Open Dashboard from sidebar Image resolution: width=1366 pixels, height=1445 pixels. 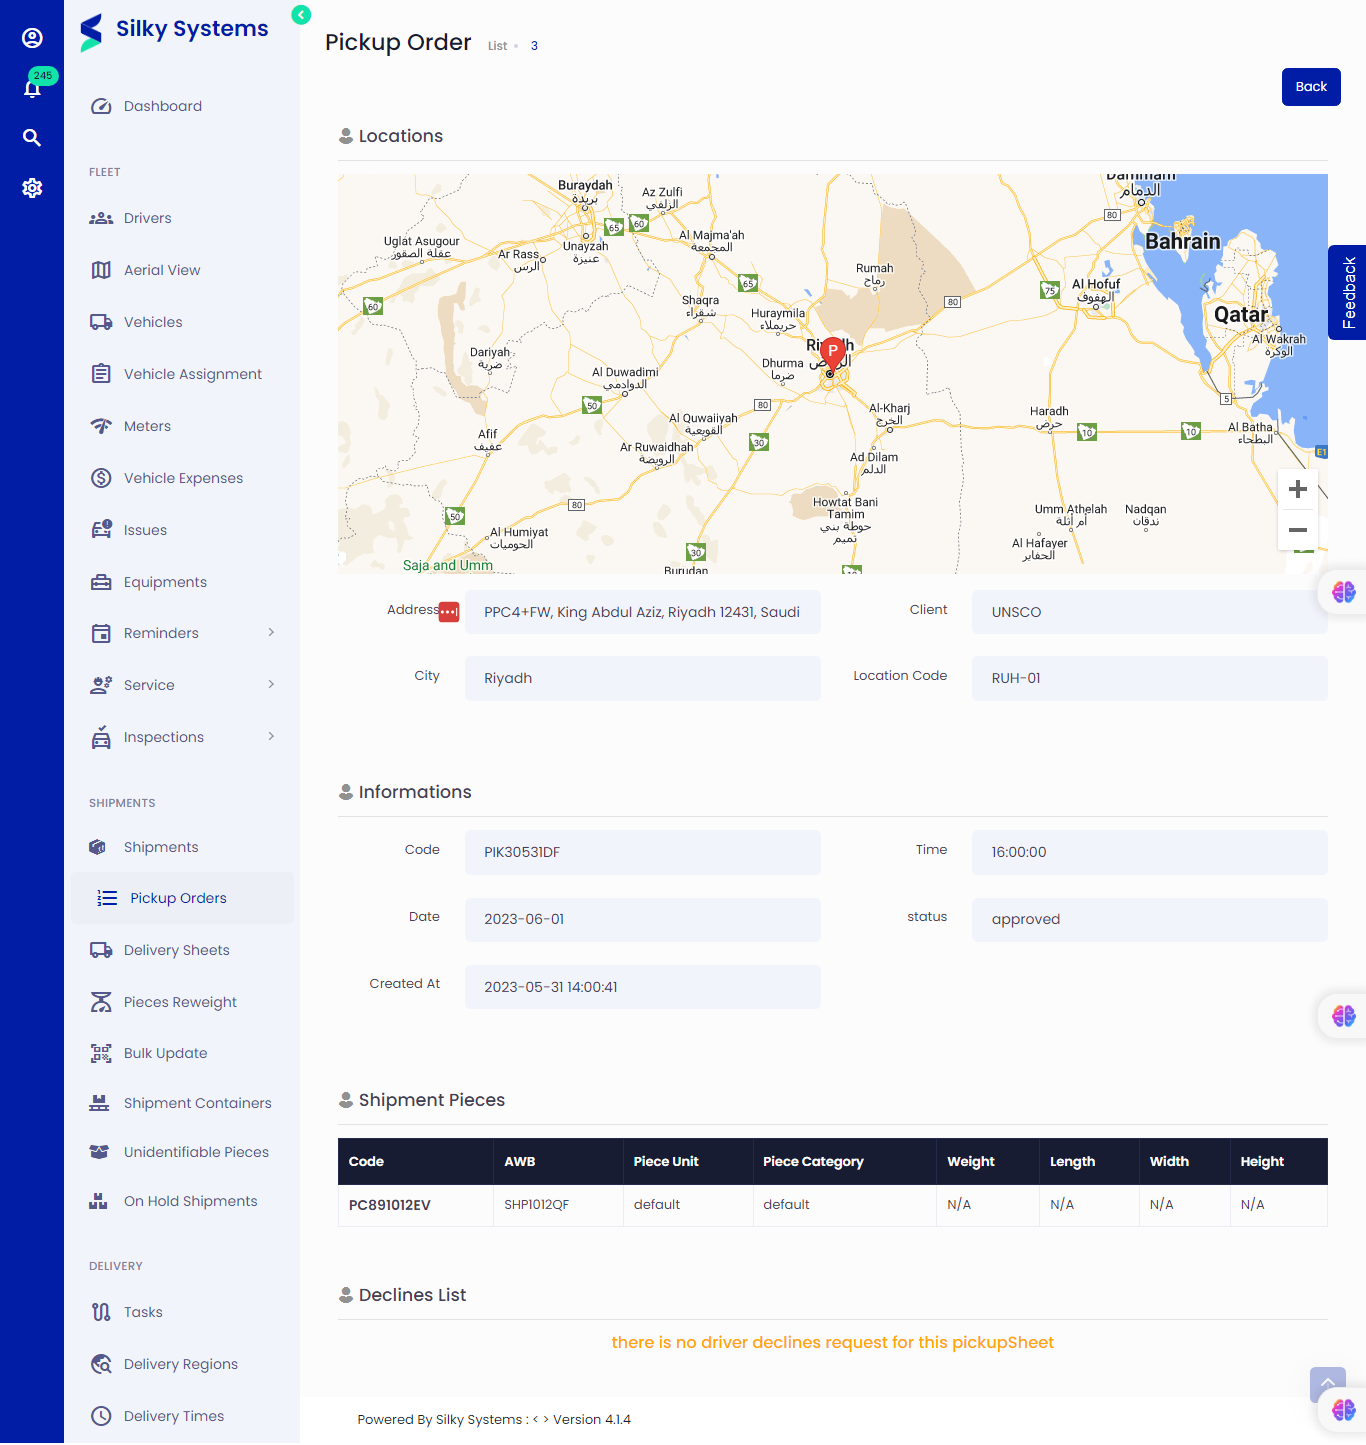point(162,106)
